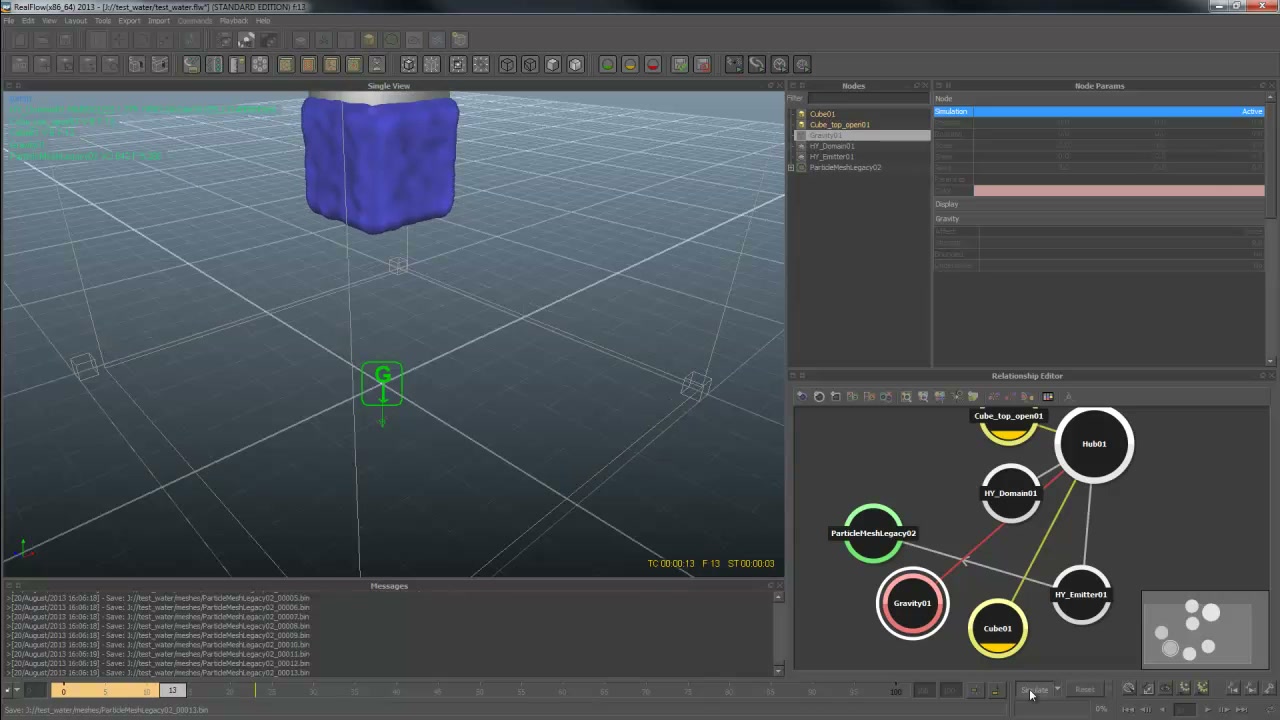Close the Relationship Editor panel
1280x720 pixels.
1273,376
